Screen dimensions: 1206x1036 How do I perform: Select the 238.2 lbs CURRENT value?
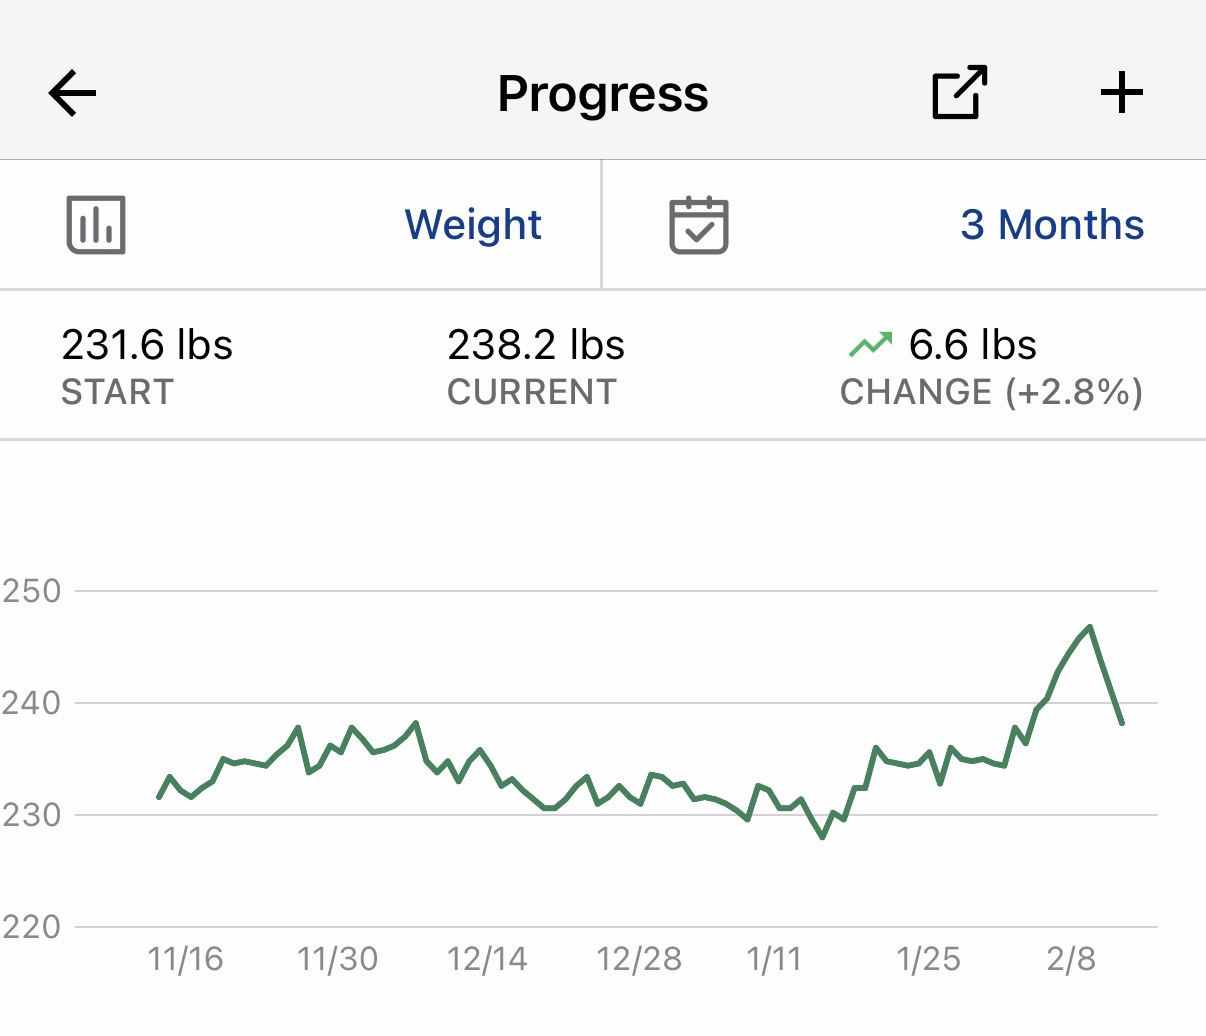click(x=535, y=345)
